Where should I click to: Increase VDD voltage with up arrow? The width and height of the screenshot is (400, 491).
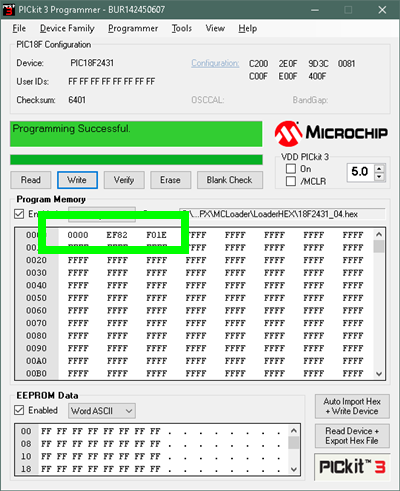tap(379, 168)
